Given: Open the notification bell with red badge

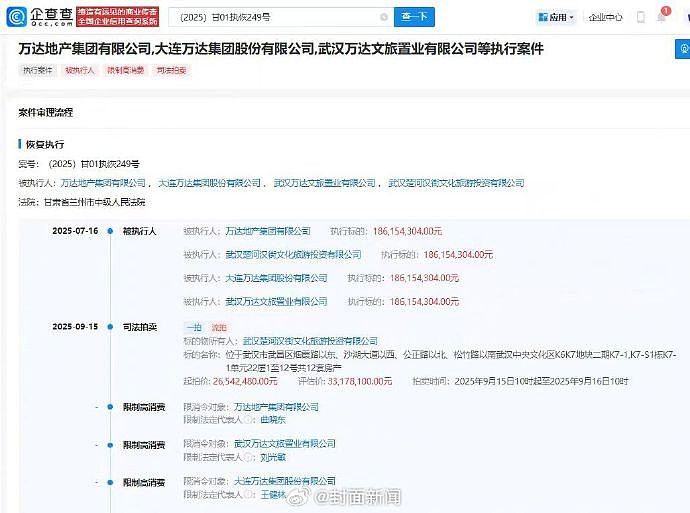Looking at the screenshot, I should (661, 16).
